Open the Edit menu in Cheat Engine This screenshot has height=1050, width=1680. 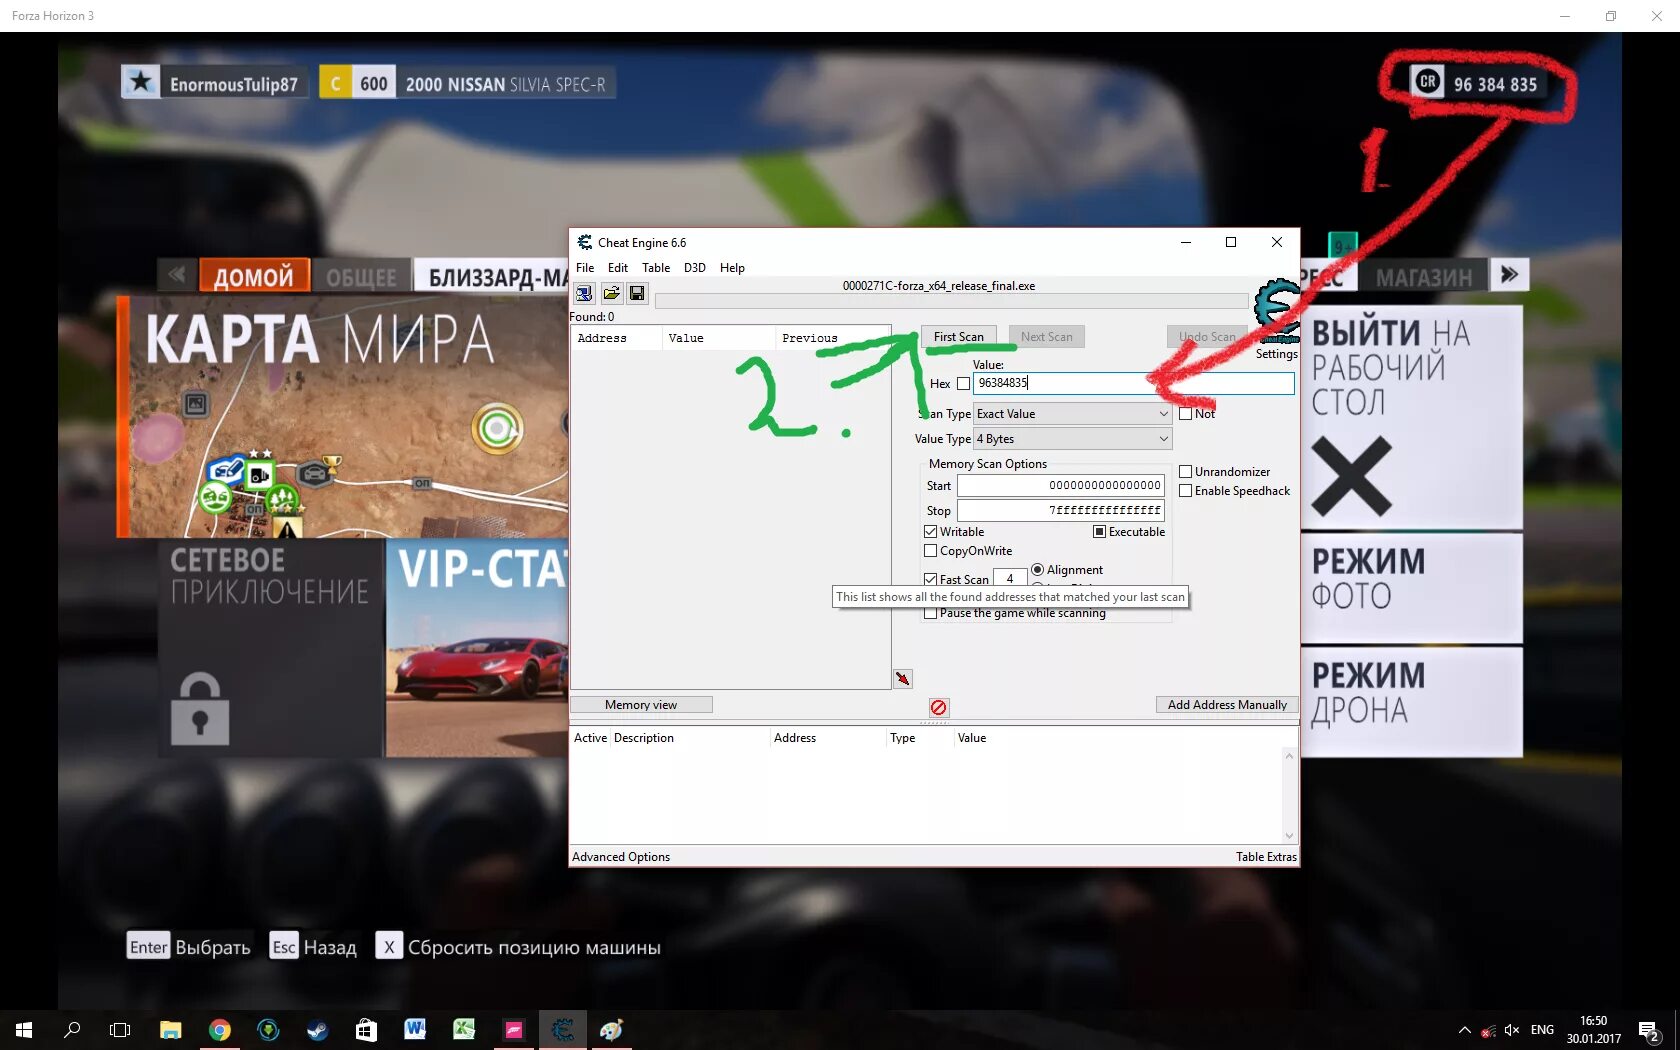[x=618, y=268]
